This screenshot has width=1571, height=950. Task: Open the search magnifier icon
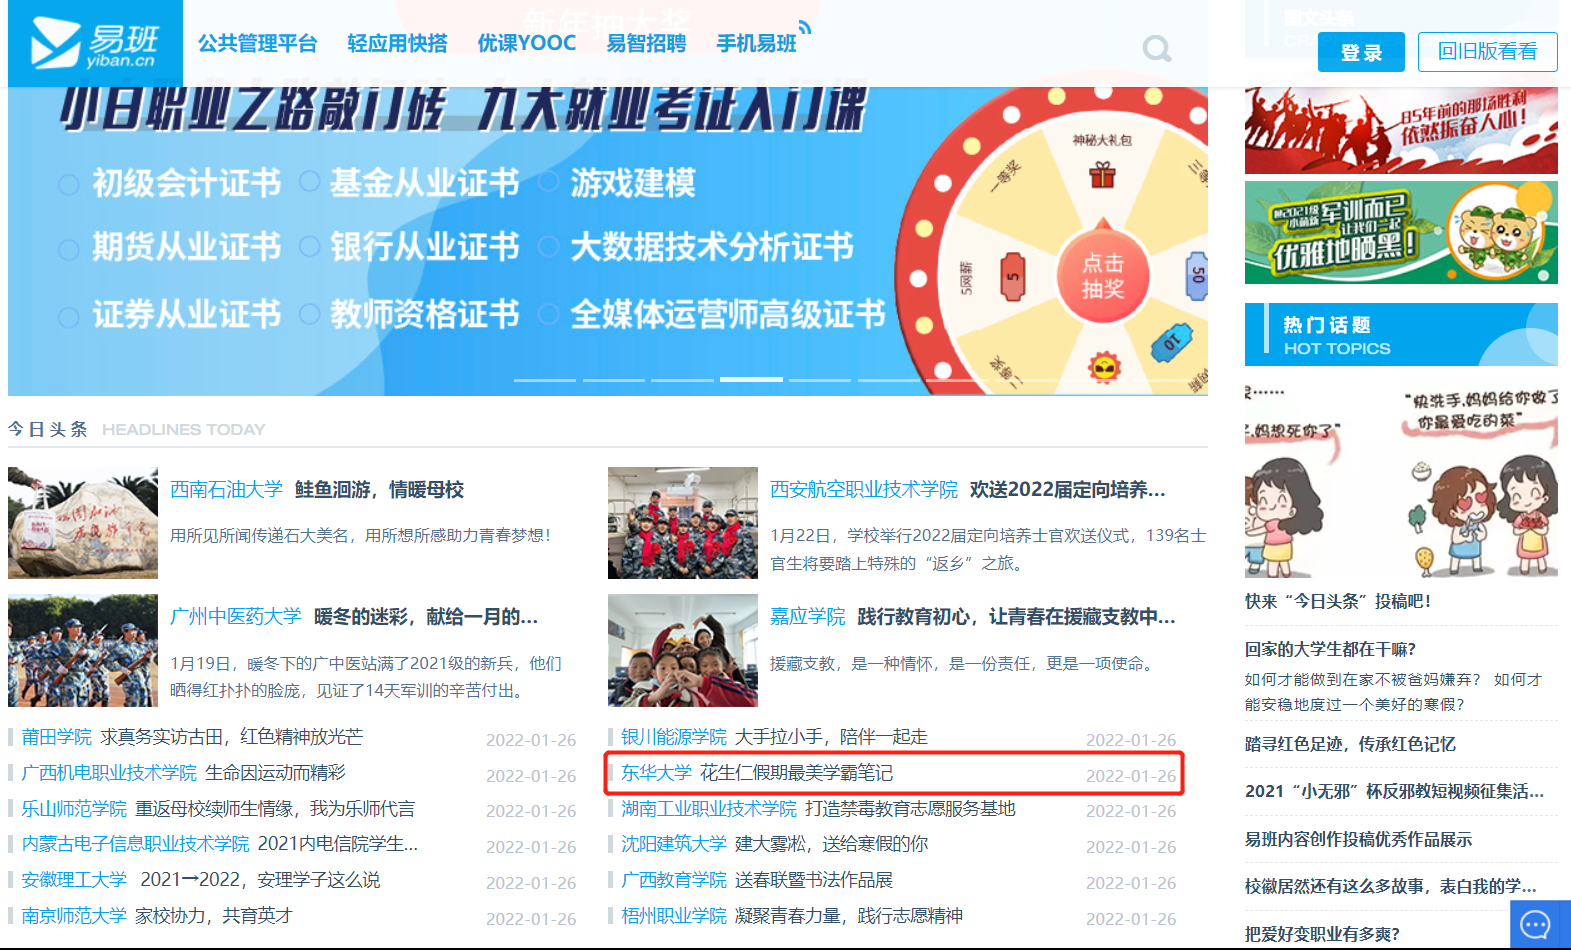(x=1157, y=48)
